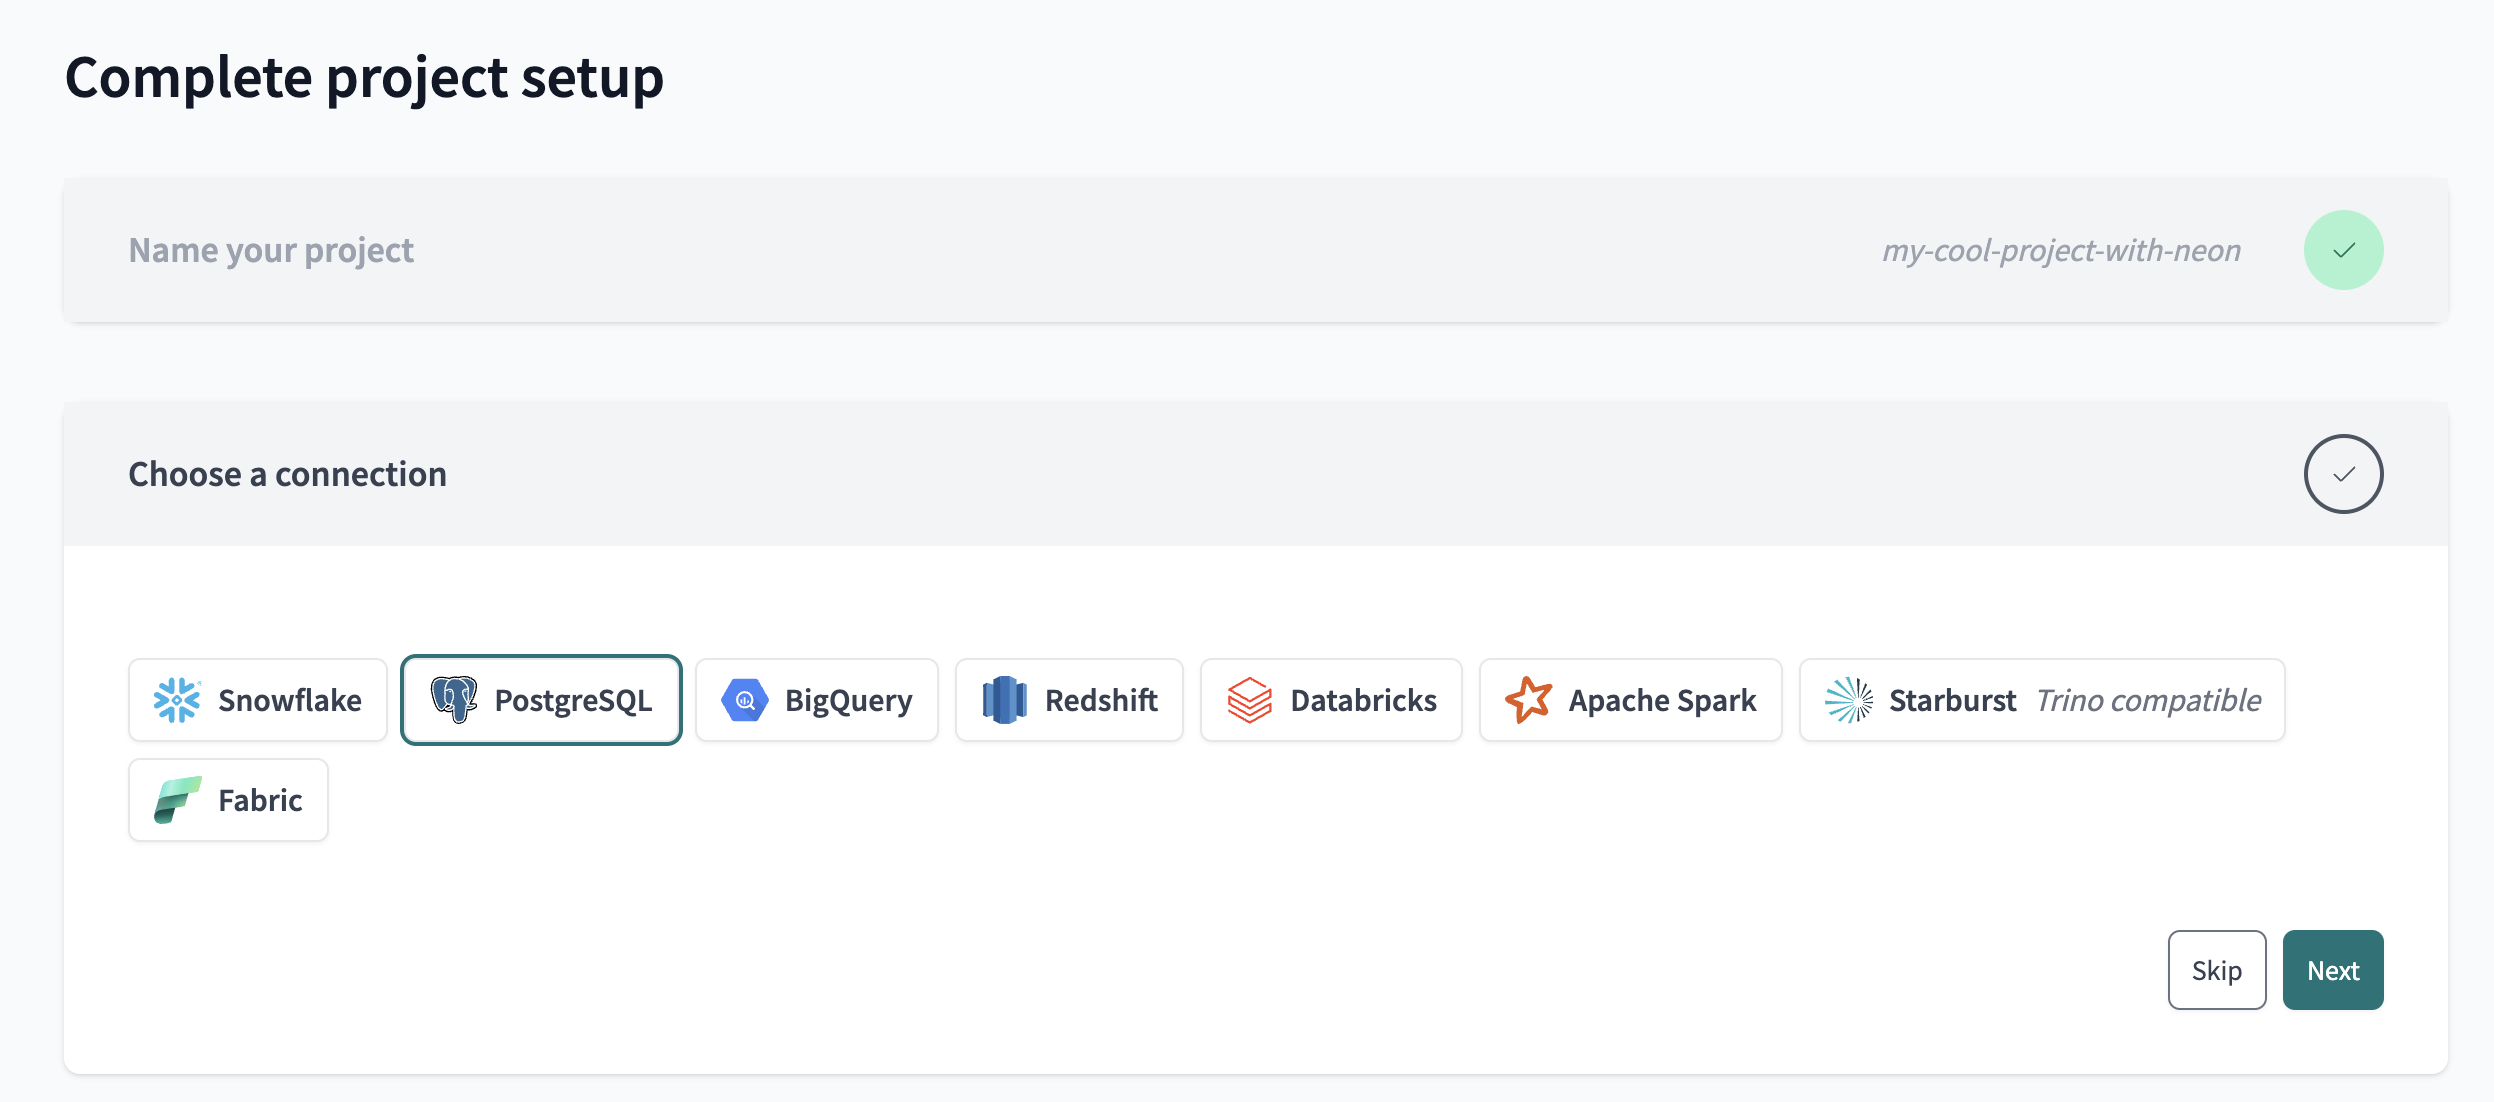The height and width of the screenshot is (1102, 2494).
Task: Click the Redshift icon
Action: click(x=1003, y=699)
